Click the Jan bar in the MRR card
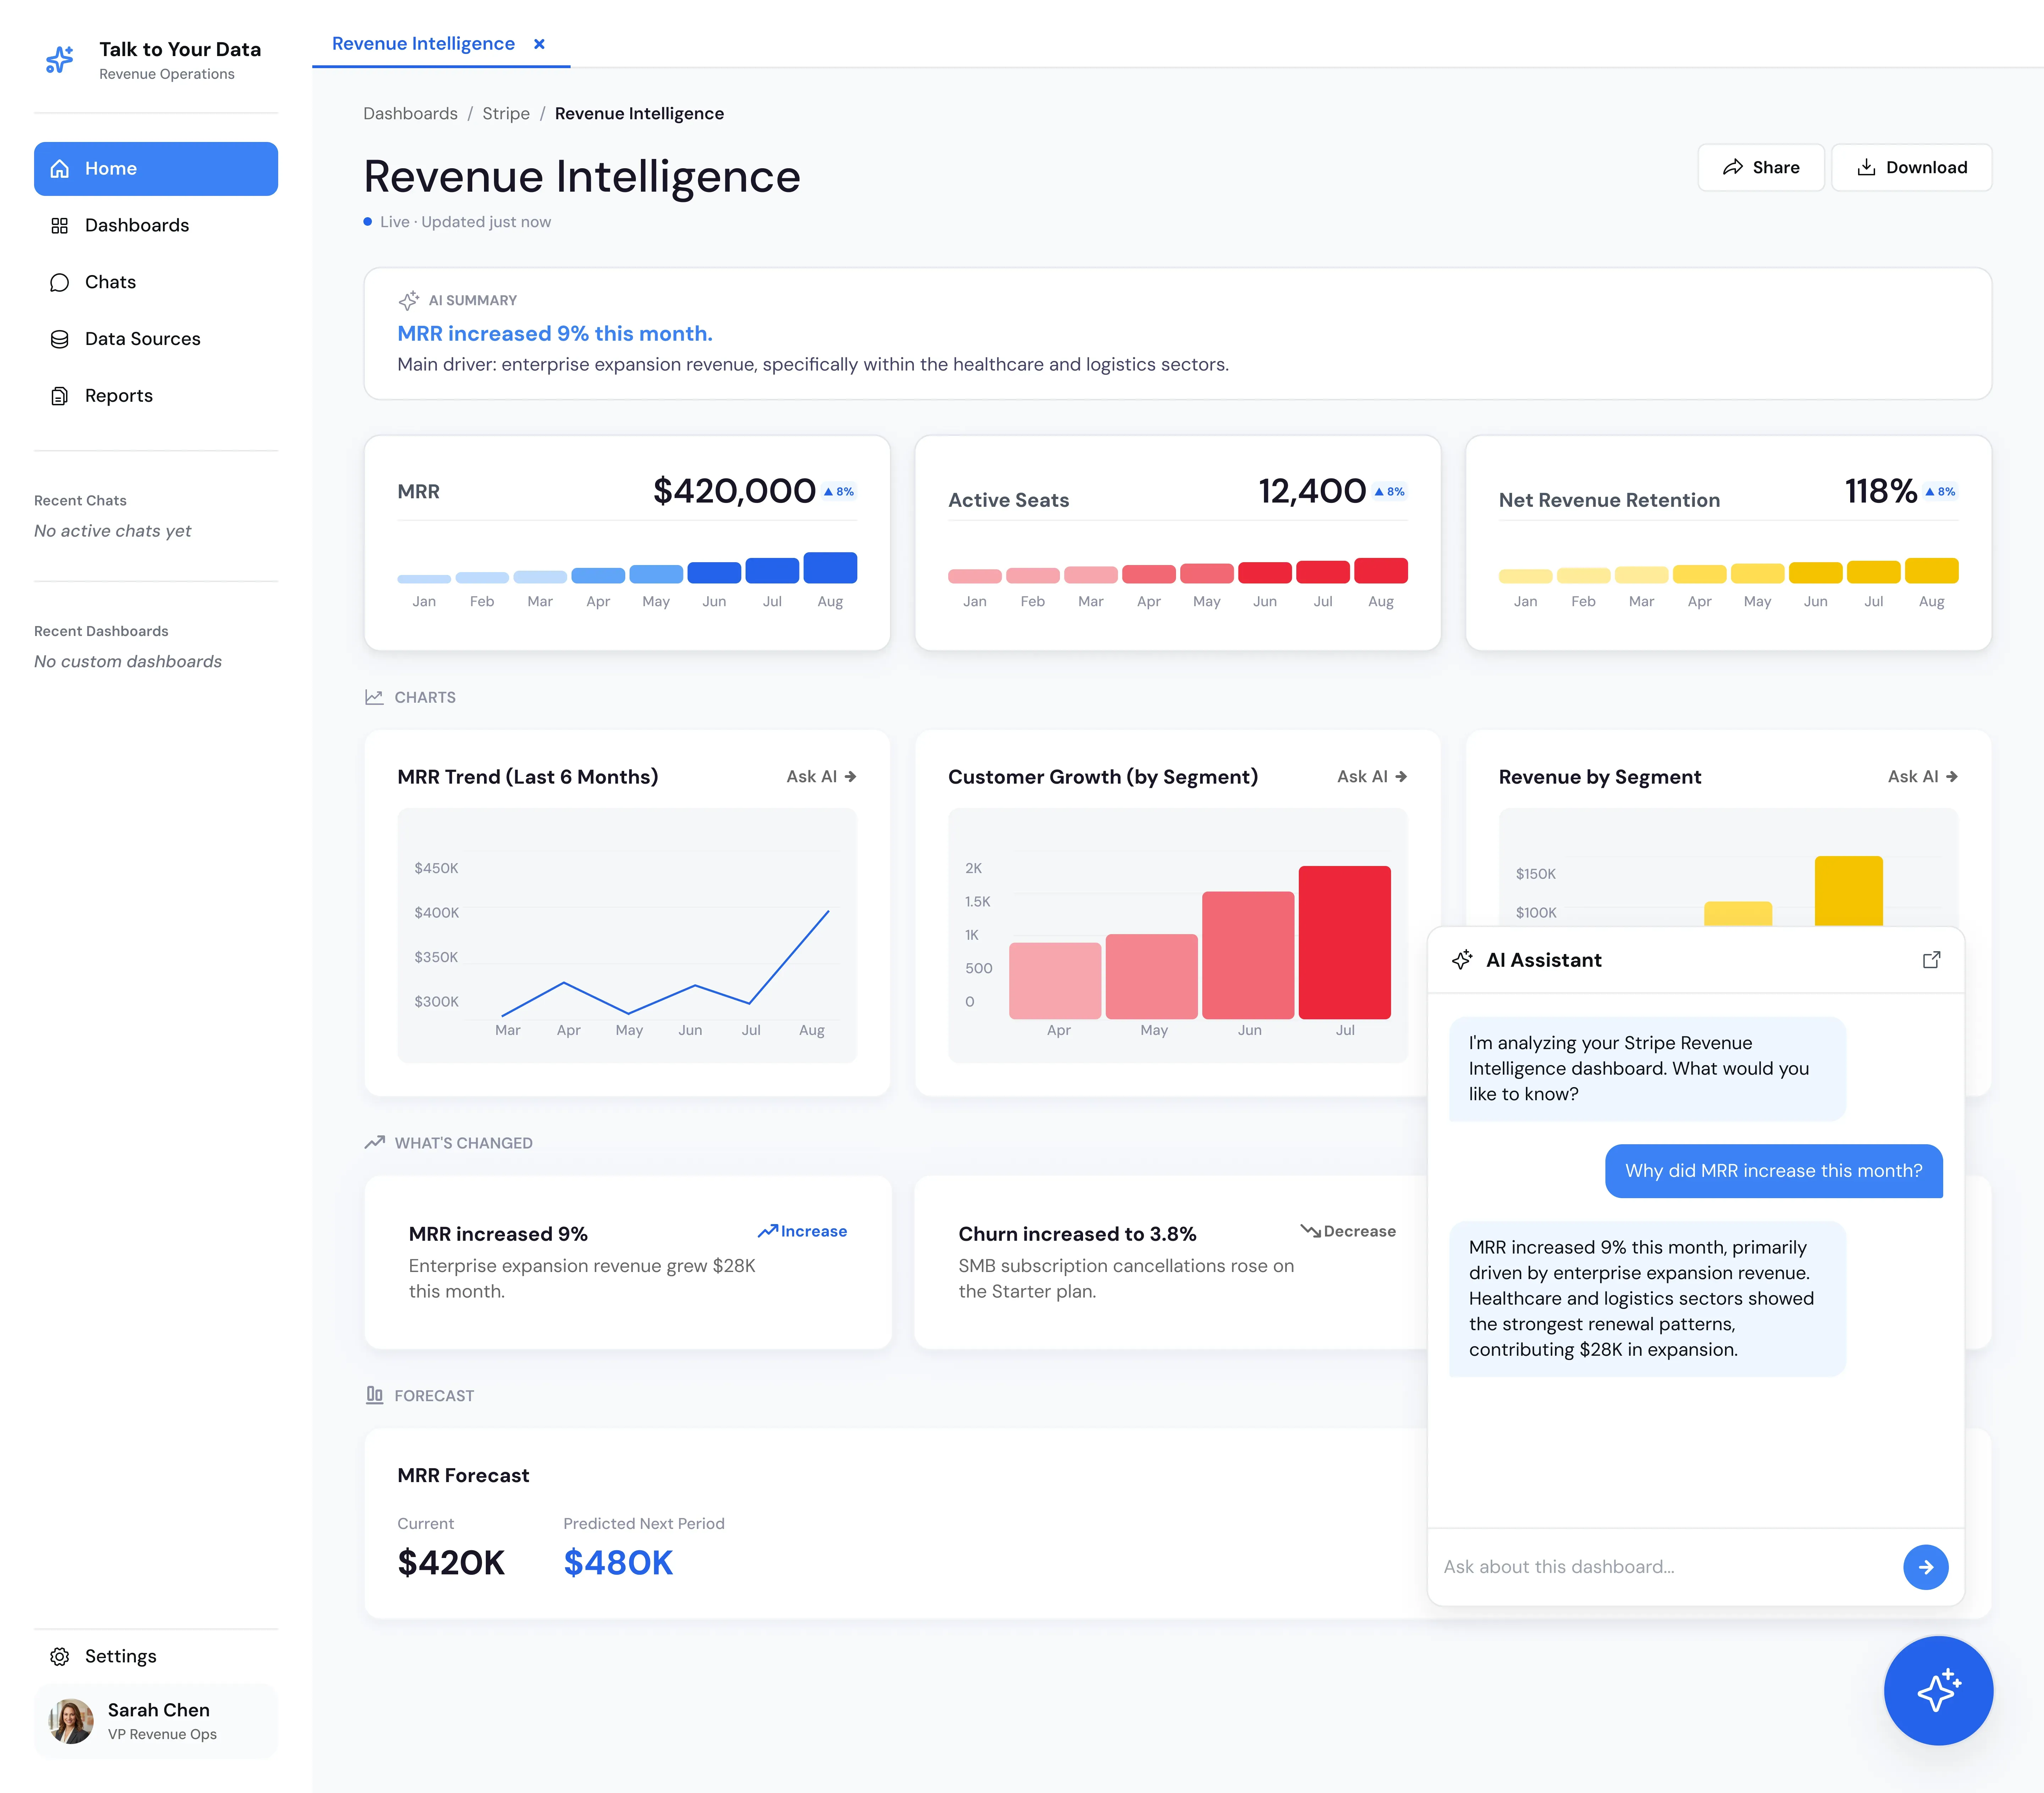2044x1793 pixels. (x=424, y=579)
